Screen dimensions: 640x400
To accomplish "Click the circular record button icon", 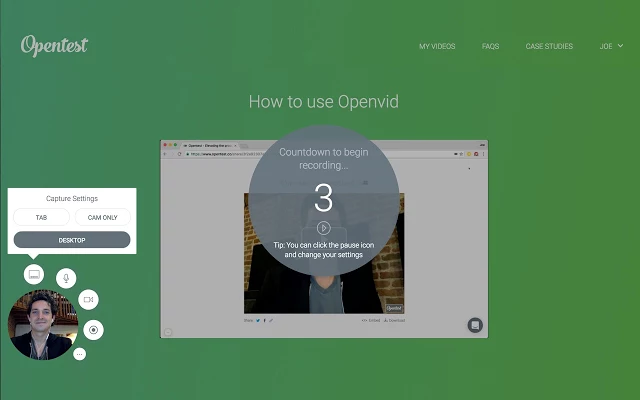I will click(x=93, y=330).
